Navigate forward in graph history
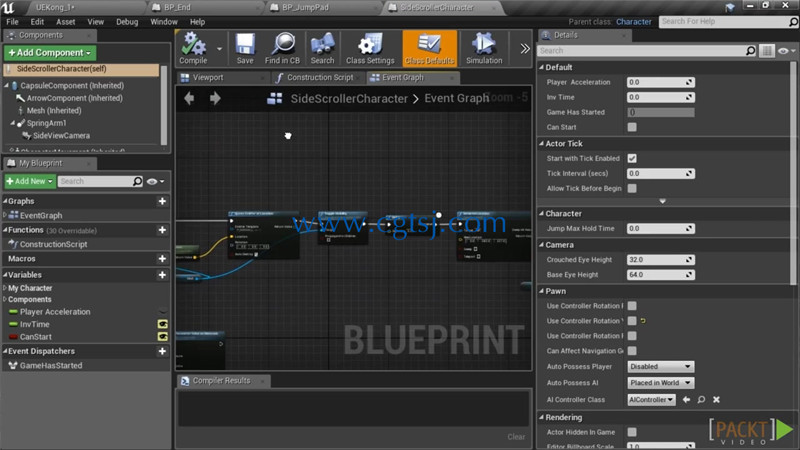This screenshot has width=800, height=450. [x=215, y=98]
